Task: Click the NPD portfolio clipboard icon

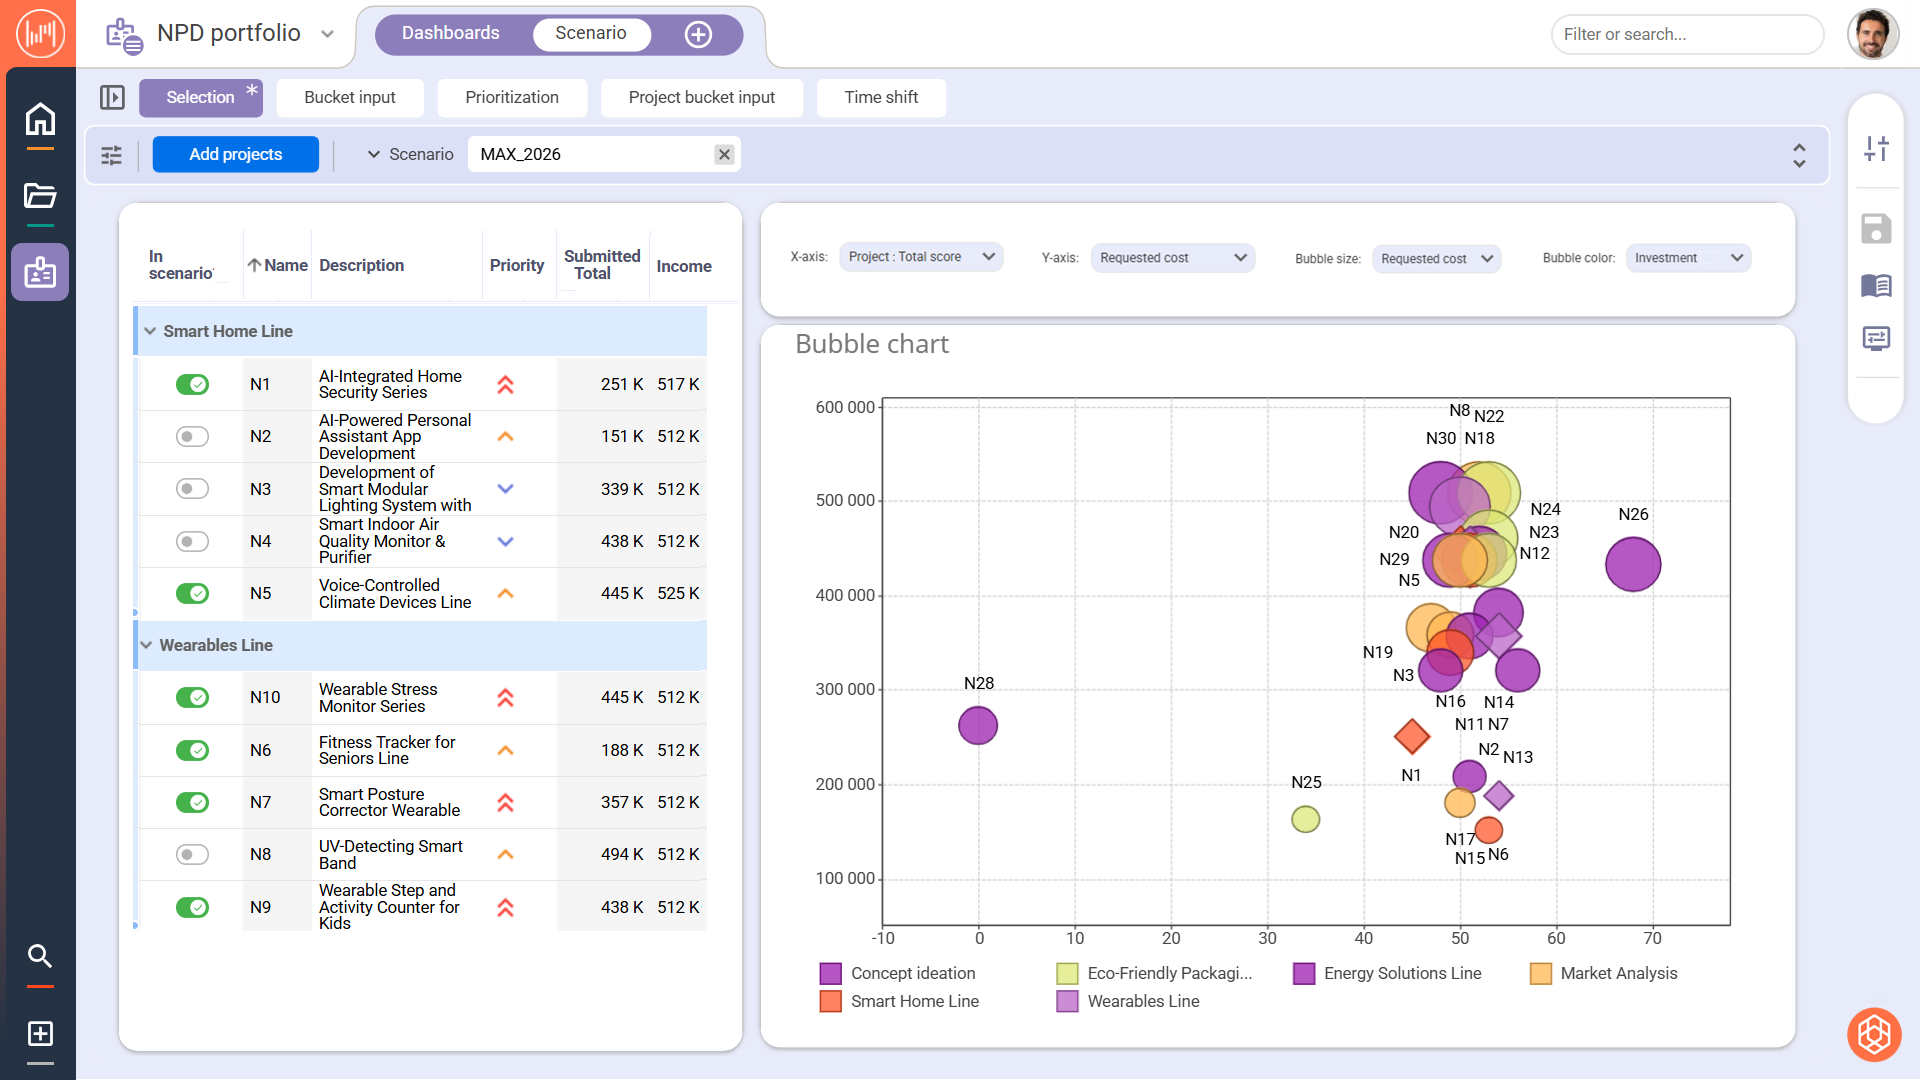Action: pos(124,35)
